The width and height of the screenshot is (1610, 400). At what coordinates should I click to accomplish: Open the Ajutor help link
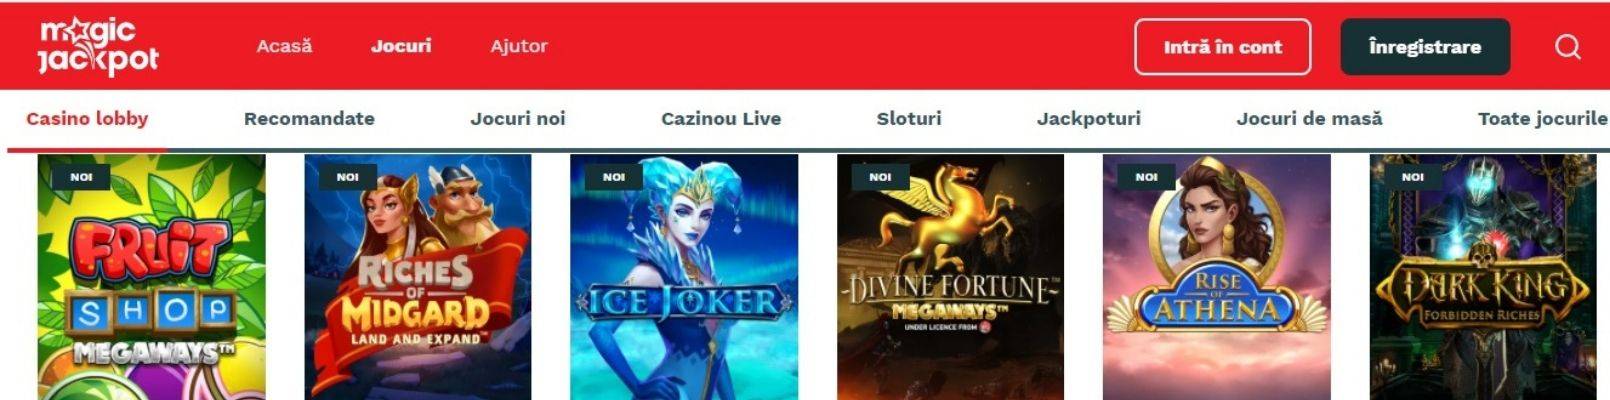[x=519, y=46]
